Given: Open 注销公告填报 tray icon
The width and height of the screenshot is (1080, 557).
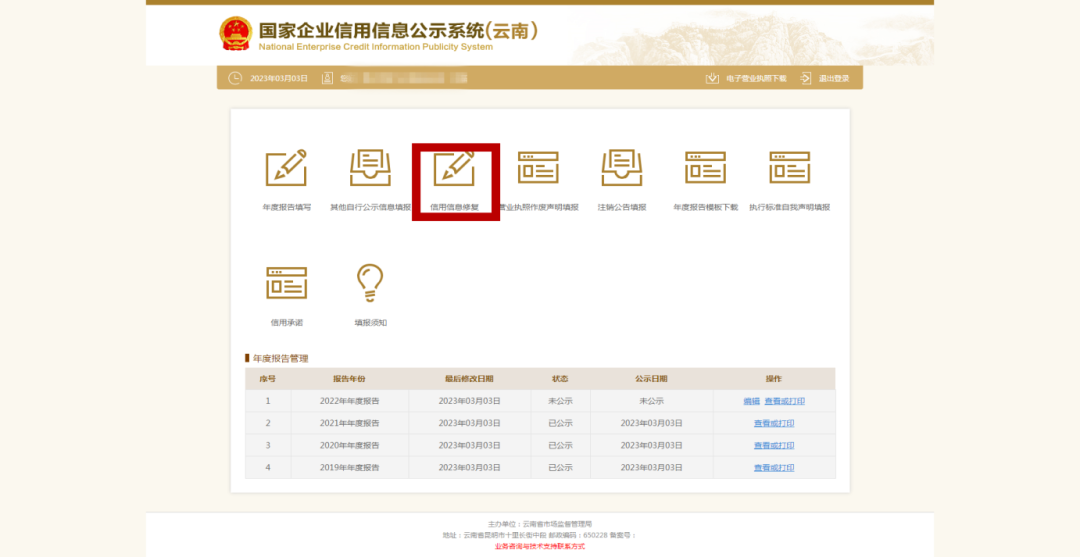Looking at the screenshot, I should click(622, 168).
